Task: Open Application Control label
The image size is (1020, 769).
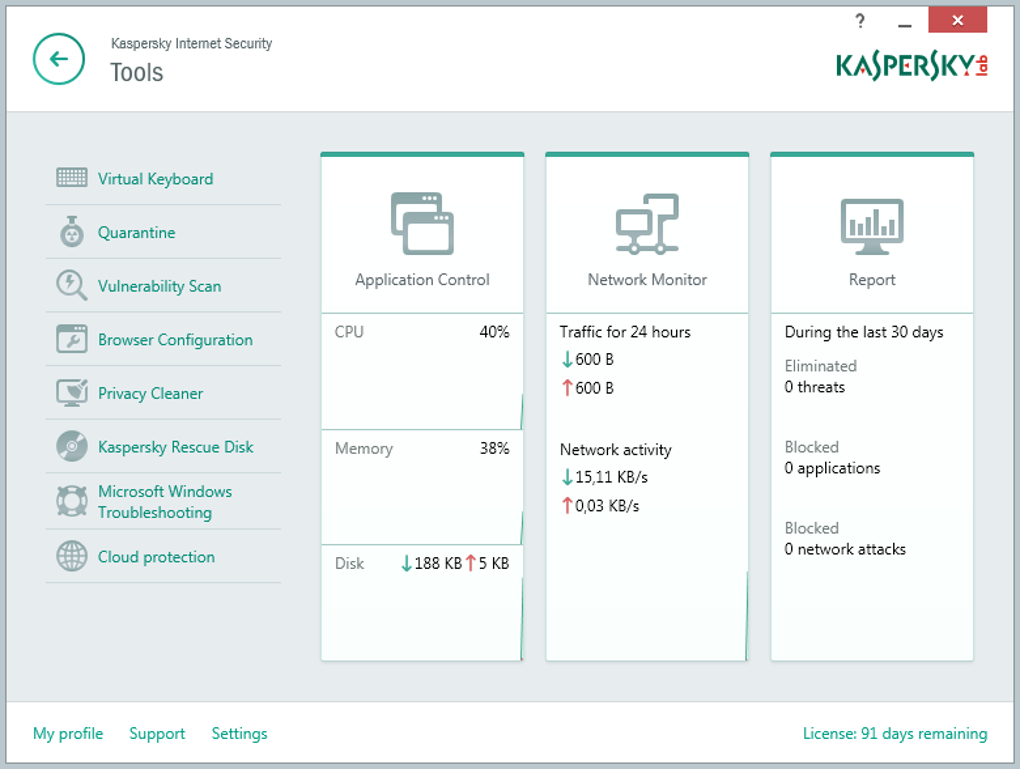Action: pyautogui.click(x=422, y=280)
